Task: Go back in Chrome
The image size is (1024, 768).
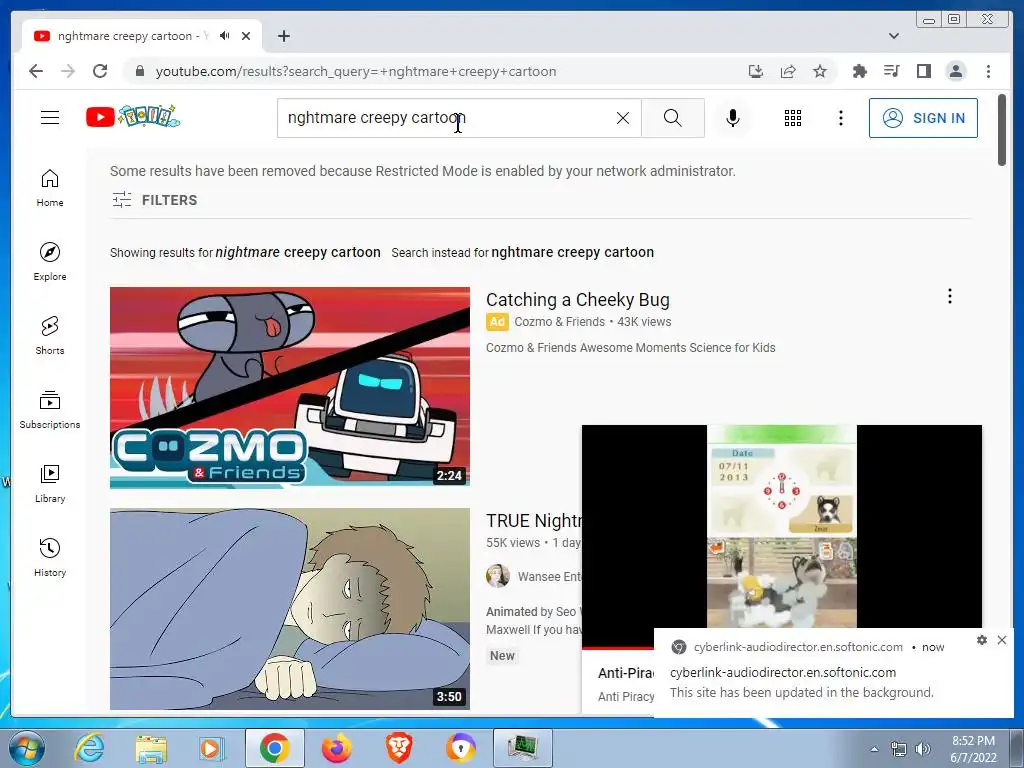Action: point(36,71)
